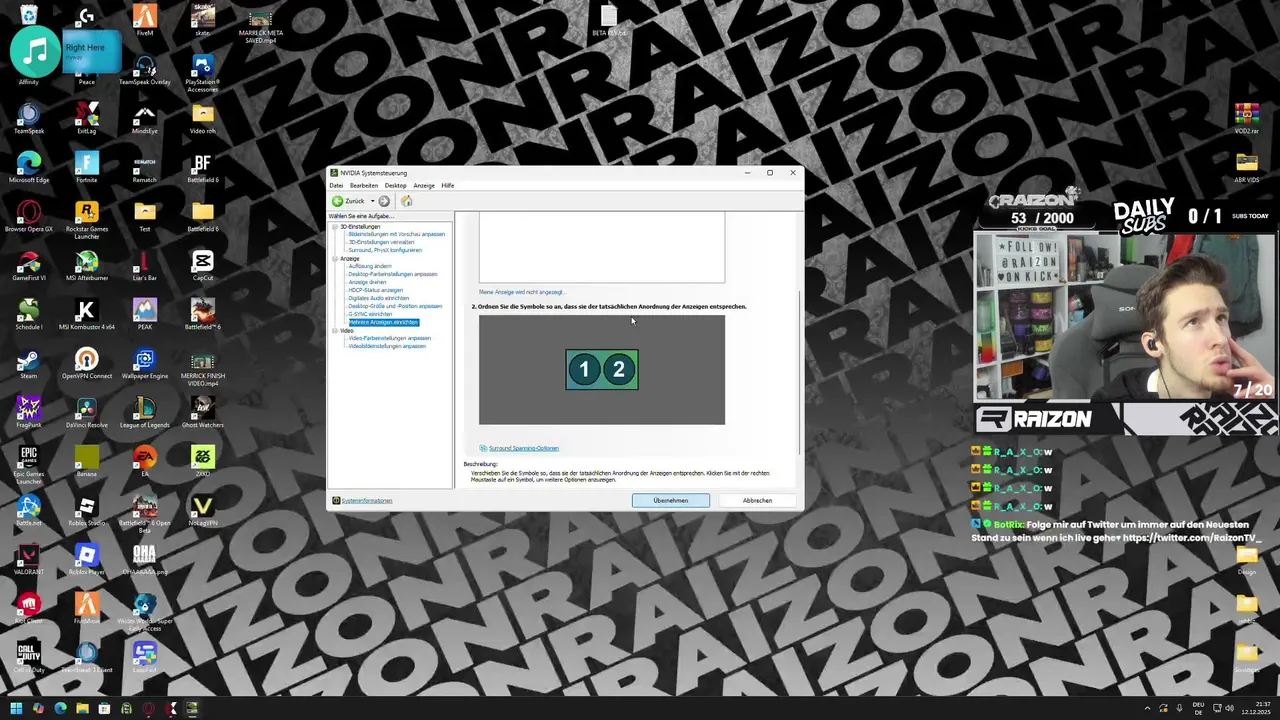Select Desktop-Farbeinstellungen anpassen
This screenshot has height=720, width=1280.
pyautogui.click(x=393, y=274)
